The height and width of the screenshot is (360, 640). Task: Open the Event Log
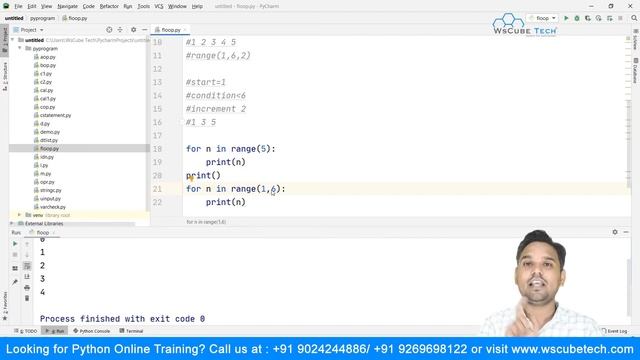614,331
